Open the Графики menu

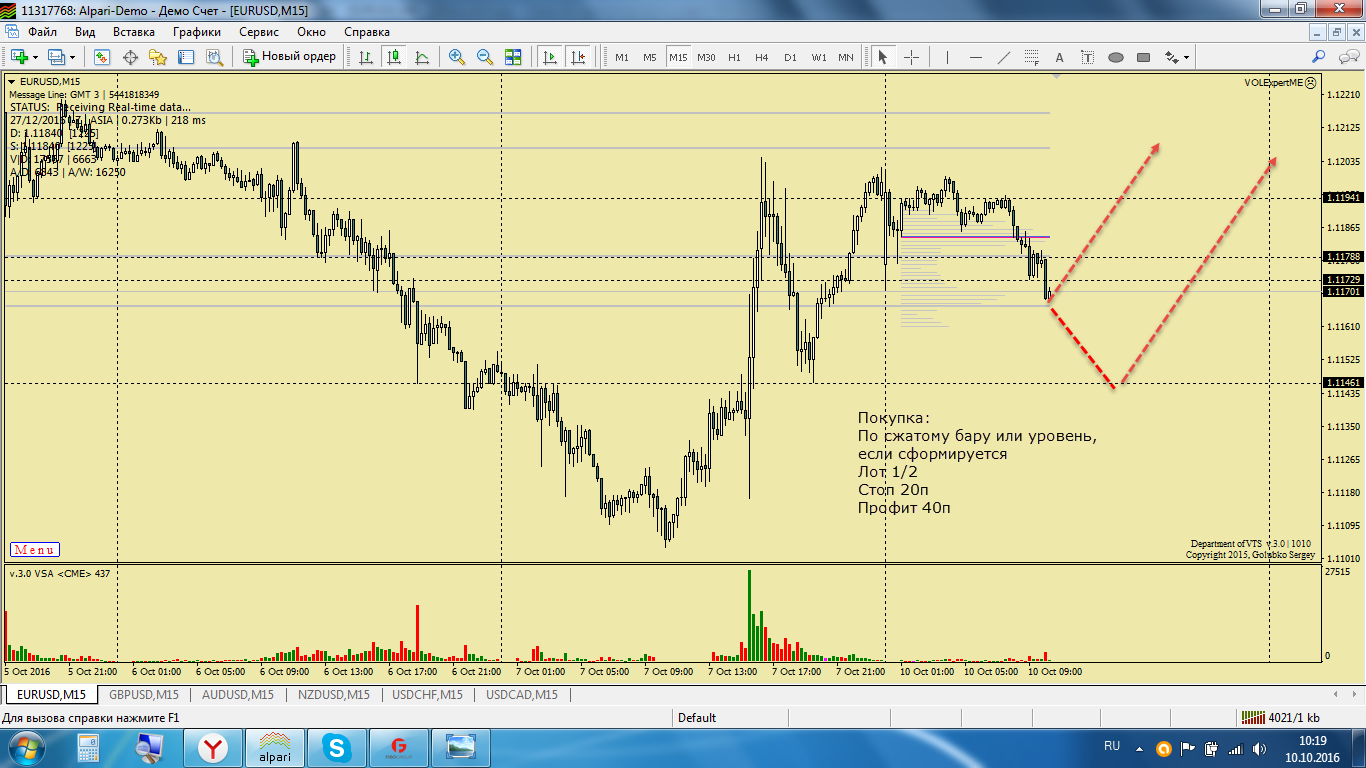tap(196, 31)
